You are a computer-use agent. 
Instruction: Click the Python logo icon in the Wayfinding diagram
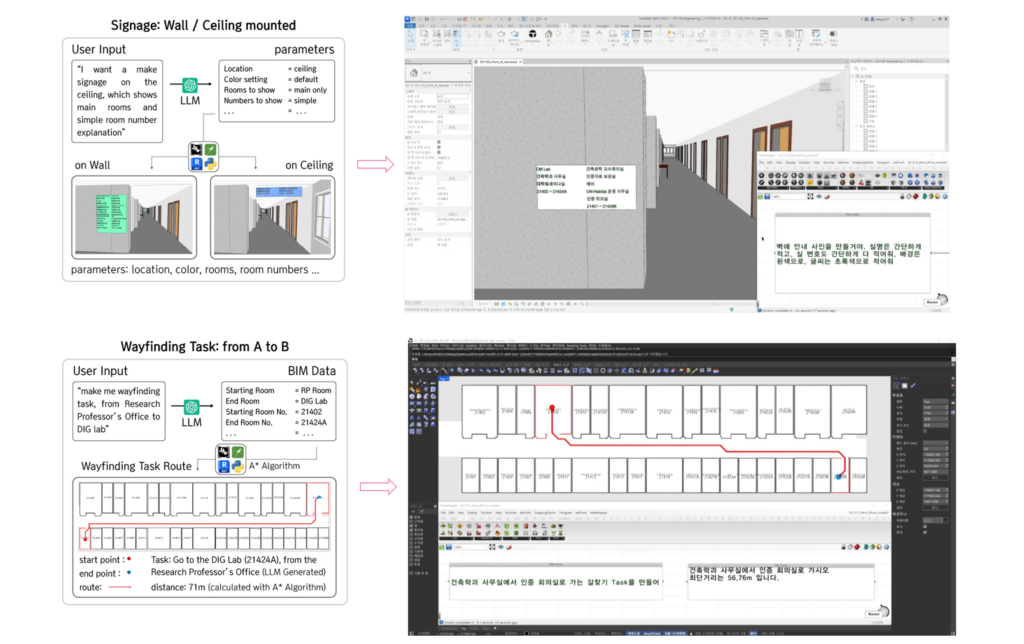[x=238, y=466]
